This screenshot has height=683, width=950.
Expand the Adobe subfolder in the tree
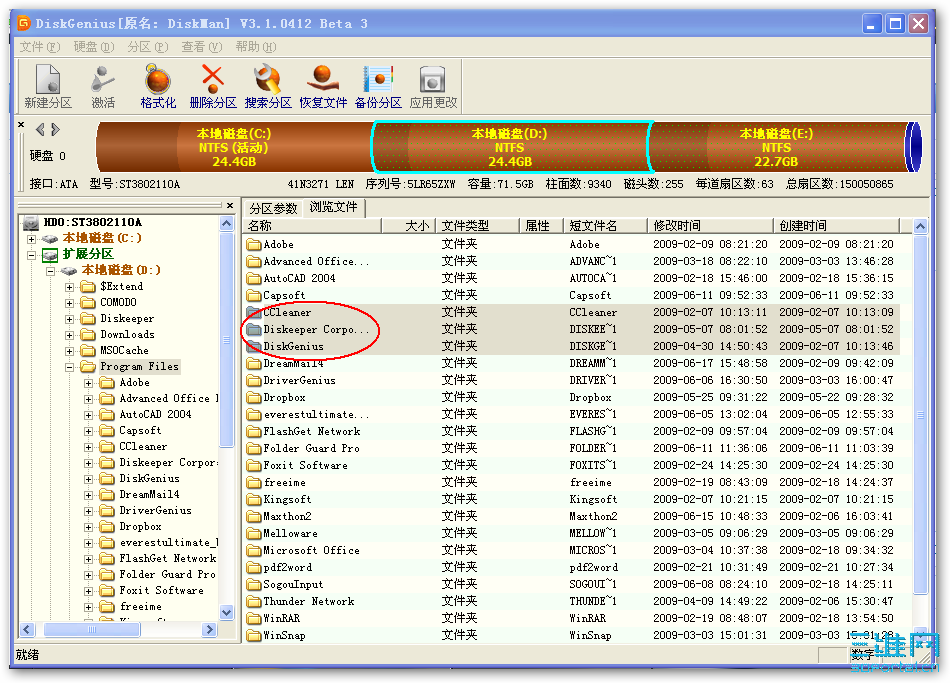point(88,383)
